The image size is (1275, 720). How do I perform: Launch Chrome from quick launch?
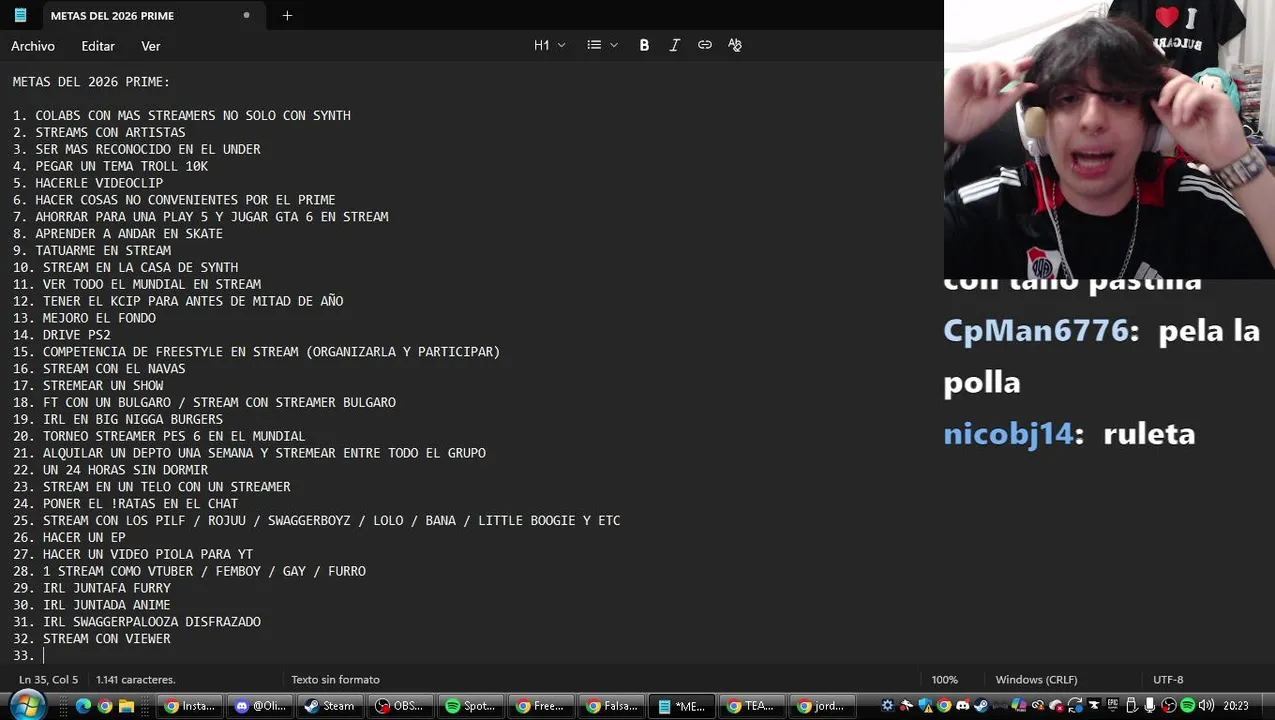point(105,706)
